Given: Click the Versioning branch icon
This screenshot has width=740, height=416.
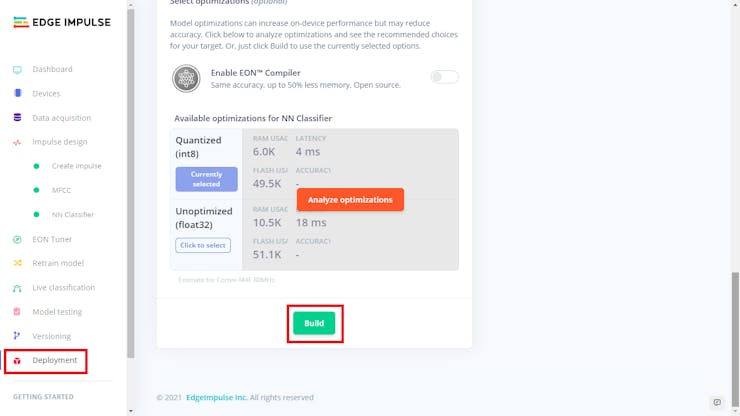Looking at the screenshot, I should pos(17,336).
